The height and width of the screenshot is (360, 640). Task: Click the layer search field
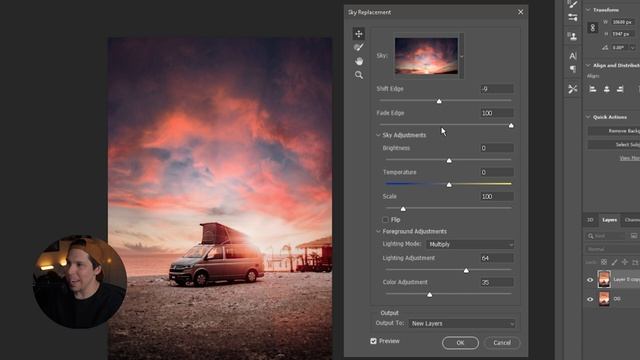pos(607,236)
